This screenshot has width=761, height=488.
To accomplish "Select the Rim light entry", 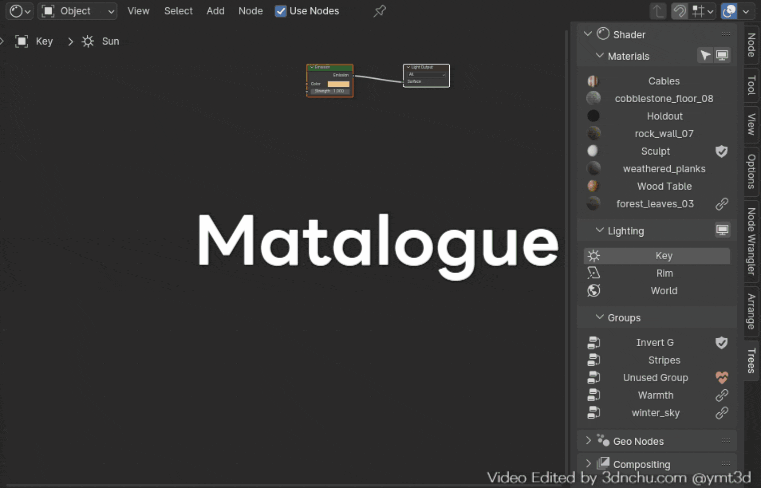I will pyautogui.click(x=657, y=273).
